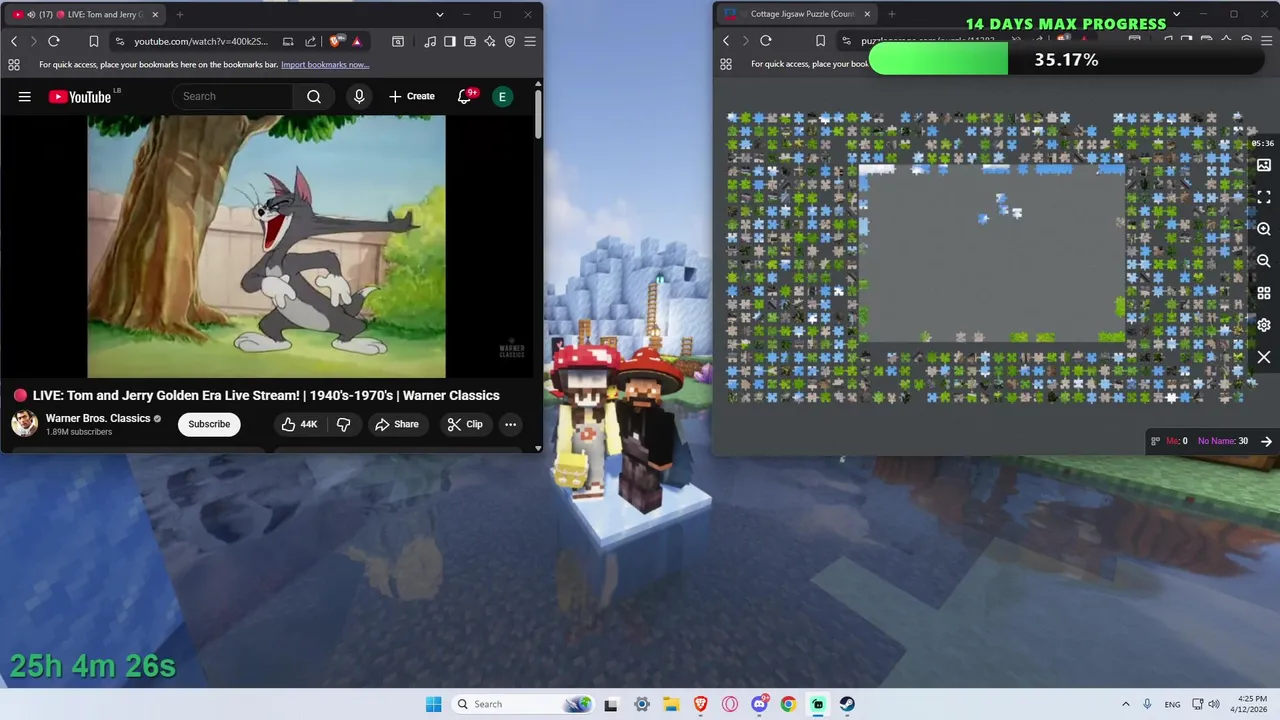
Task: Open the YouTube account avatar E
Action: click(502, 96)
